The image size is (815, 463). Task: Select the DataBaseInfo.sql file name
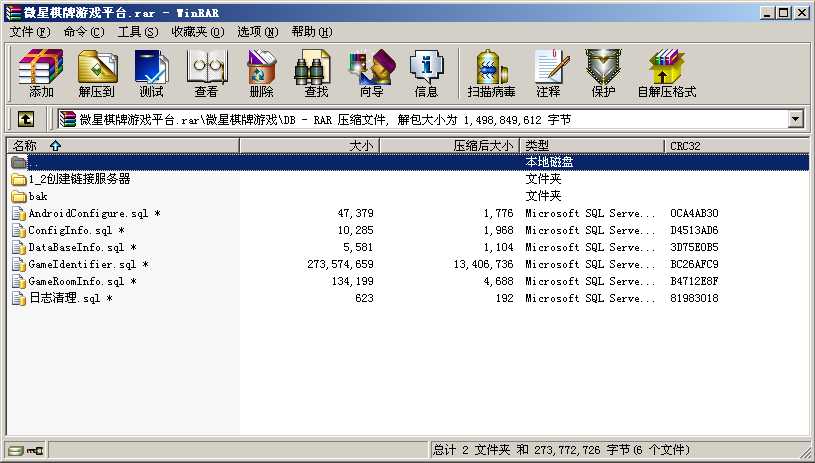[x=82, y=247]
